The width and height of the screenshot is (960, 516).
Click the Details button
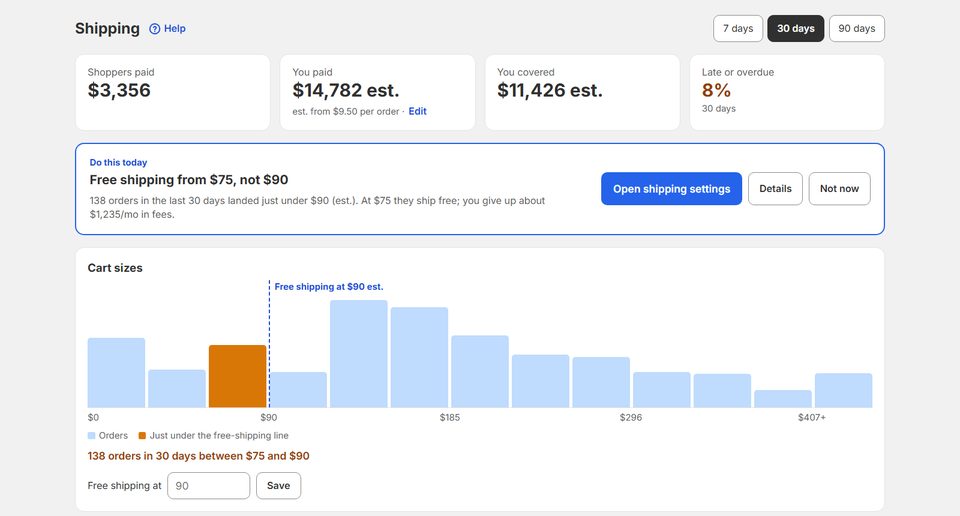coord(775,189)
